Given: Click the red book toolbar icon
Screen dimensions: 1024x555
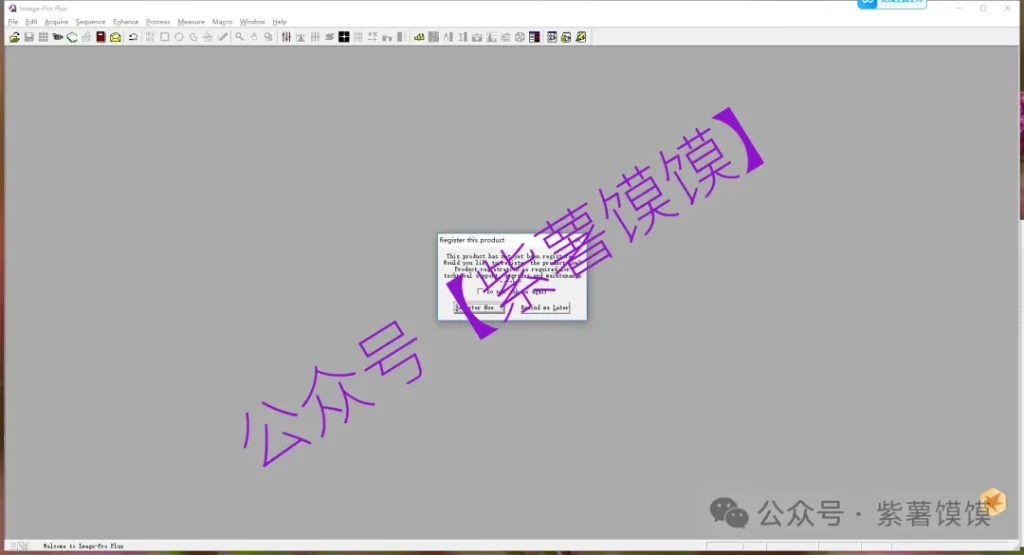Looking at the screenshot, I should click(101, 37).
